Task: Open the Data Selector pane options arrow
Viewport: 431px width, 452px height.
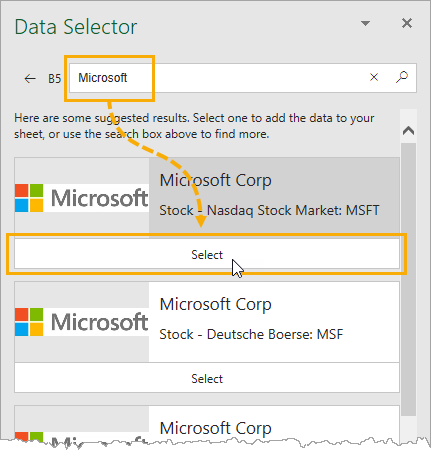Action: point(365,23)
